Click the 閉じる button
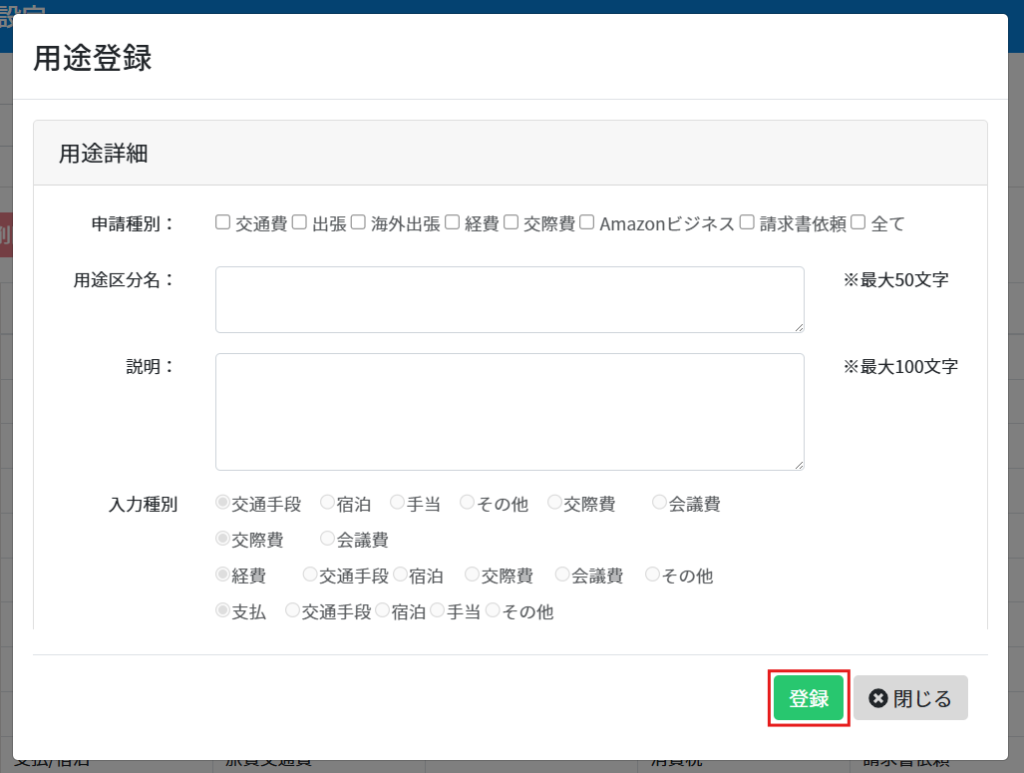This screenshot has width=1024, height=773. (910, 698)
